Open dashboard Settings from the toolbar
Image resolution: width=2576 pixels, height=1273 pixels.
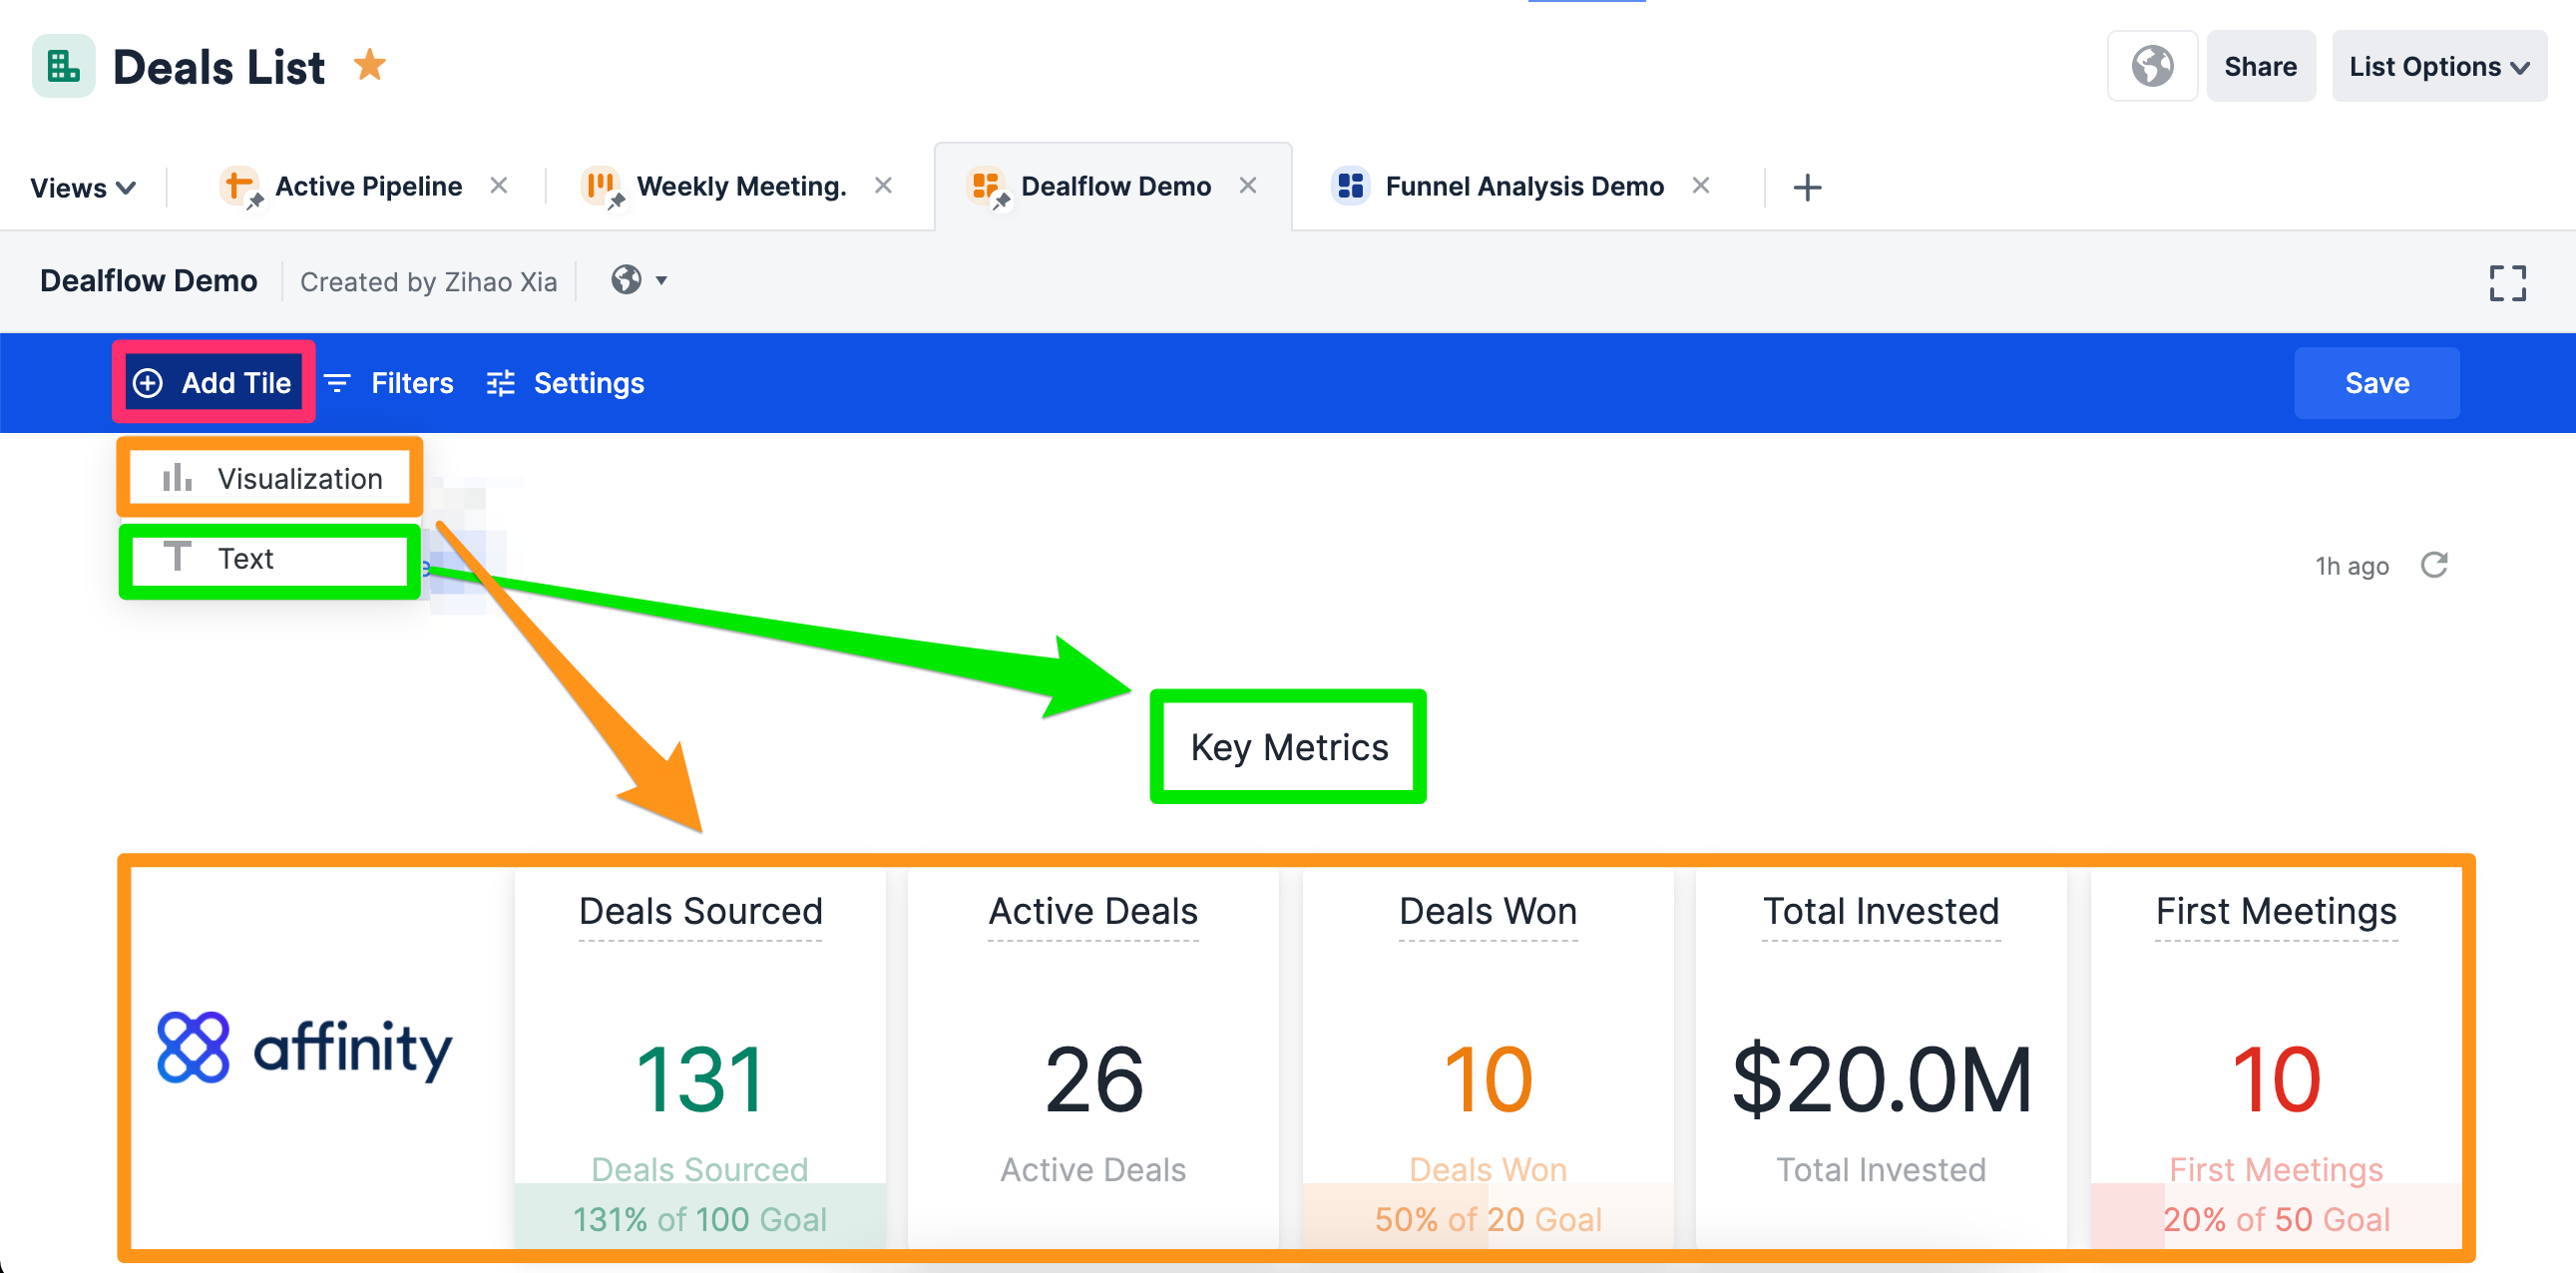pyautogui.click(x=588, y=383)
